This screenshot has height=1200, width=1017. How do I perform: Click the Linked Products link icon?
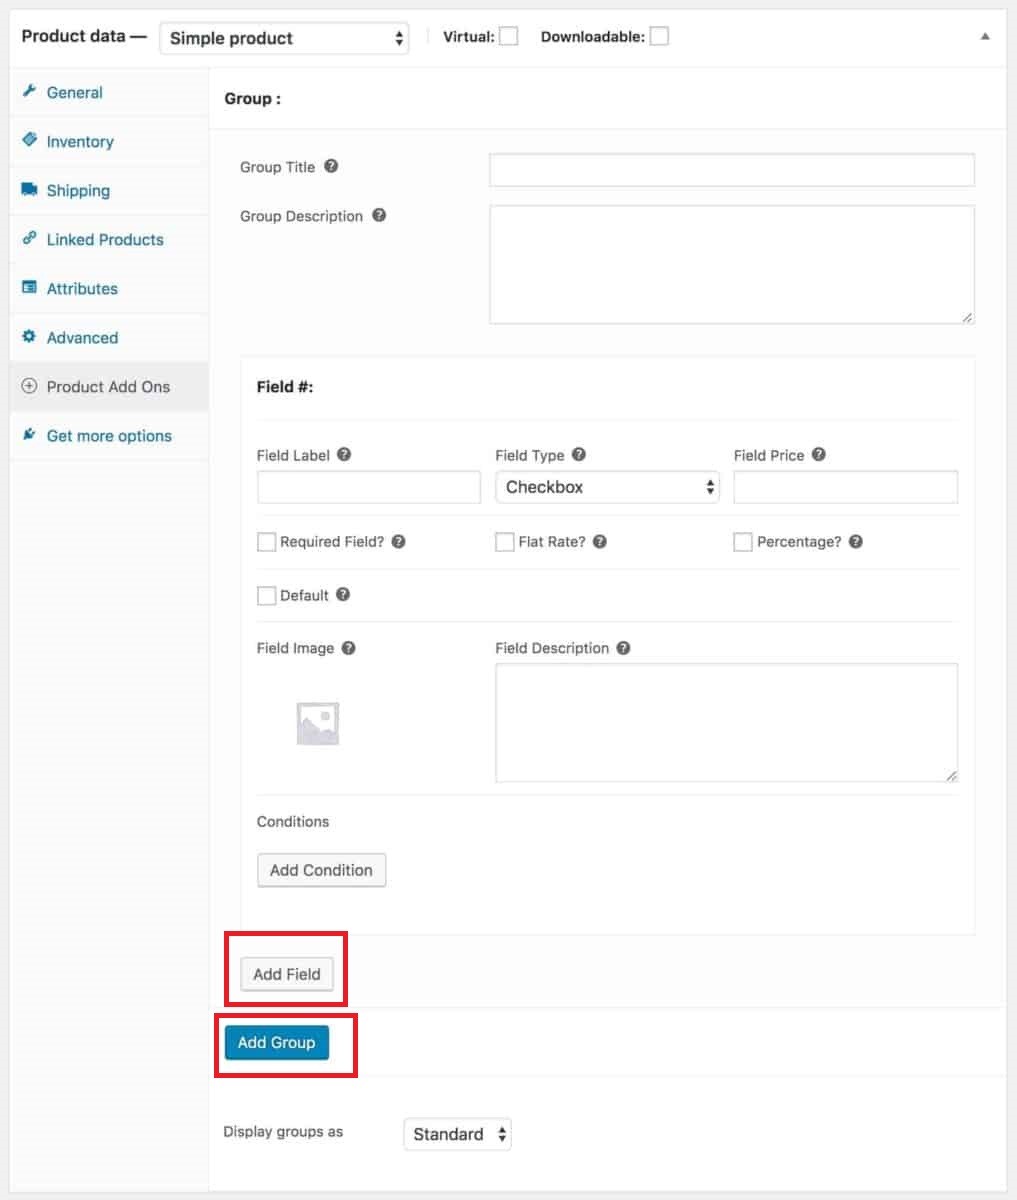(x=29, y=238)
